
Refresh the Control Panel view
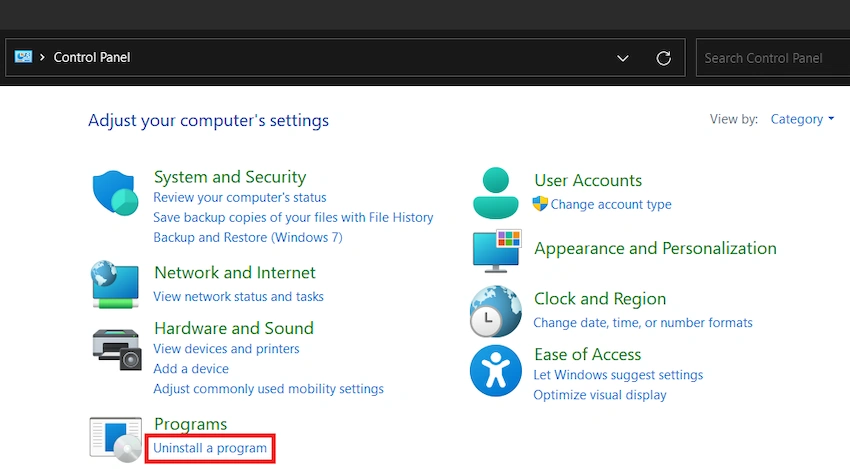click(x=664, y=58)
